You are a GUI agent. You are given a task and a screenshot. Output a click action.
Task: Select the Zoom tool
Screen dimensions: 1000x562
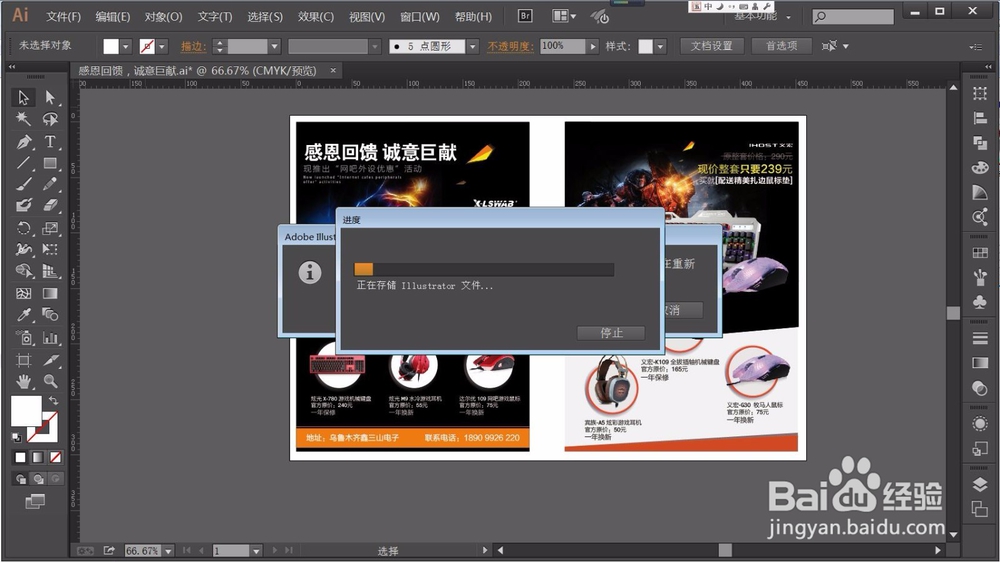50,381
